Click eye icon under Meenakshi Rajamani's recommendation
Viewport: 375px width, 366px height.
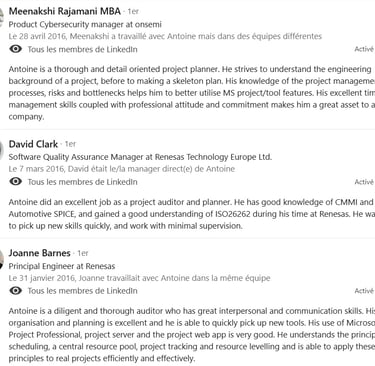(x=15, y=49)
